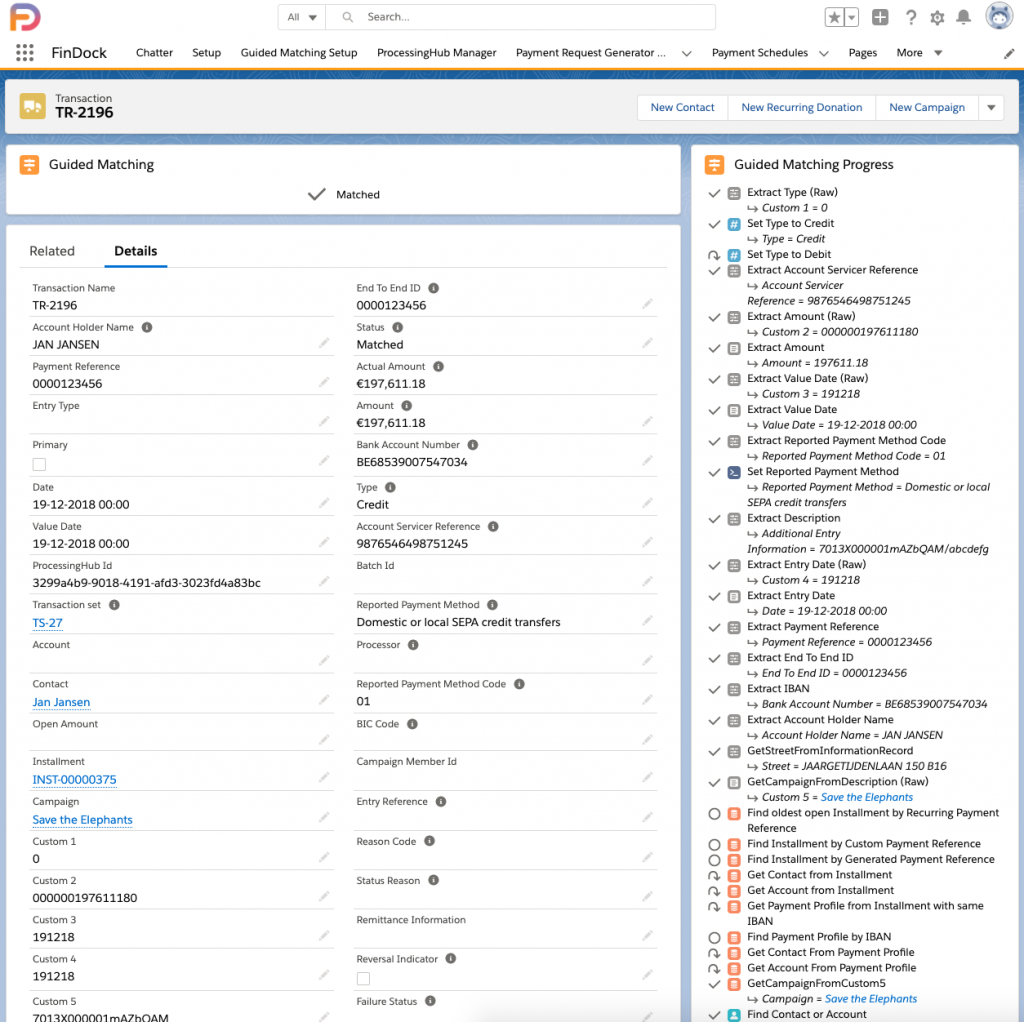Expand the Favorites list dropdown arrow
The width and height of the screenshot is (1024, 1022).
[852, 18]
